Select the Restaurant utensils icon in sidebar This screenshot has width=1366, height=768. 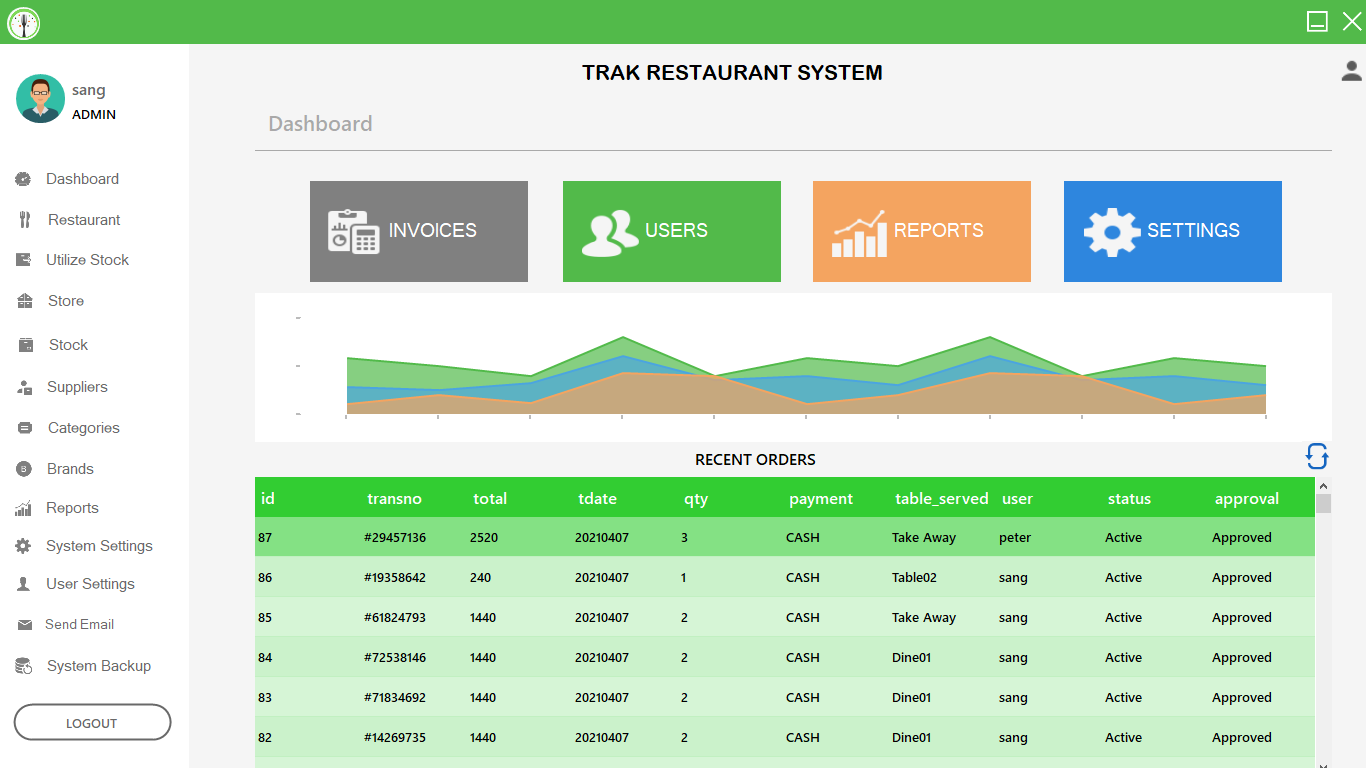(25, 219)
